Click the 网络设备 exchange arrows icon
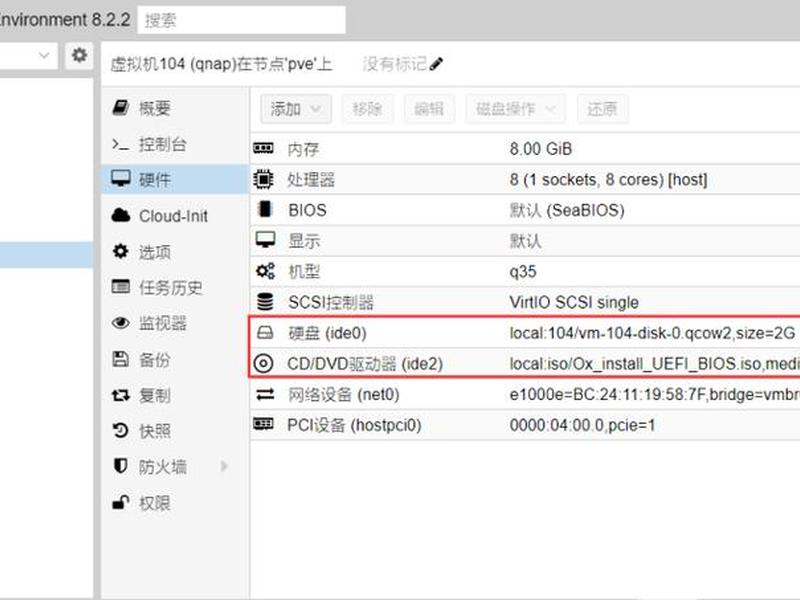 click(x=265, y=394)
